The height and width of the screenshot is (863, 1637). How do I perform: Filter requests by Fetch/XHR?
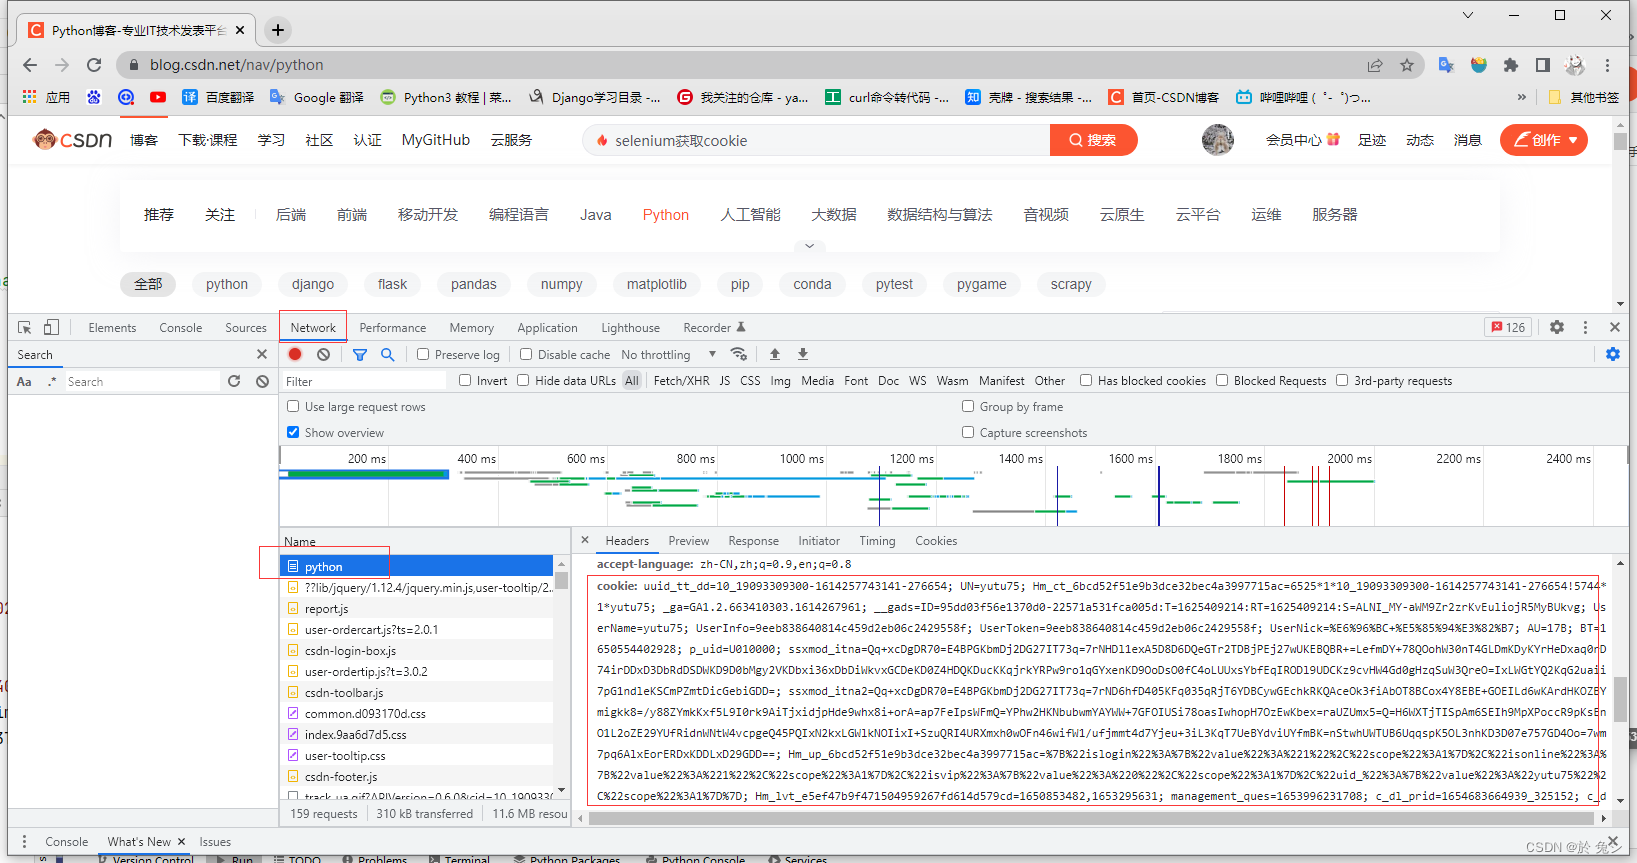point(681,380)
